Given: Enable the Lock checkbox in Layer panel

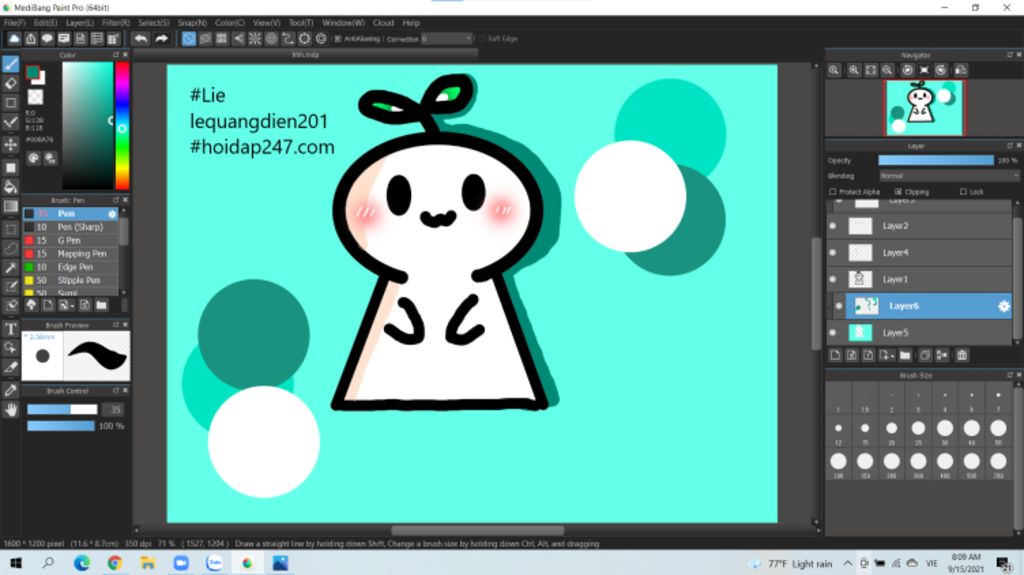Looking at the screenshot, I should (x=963, y=192).
